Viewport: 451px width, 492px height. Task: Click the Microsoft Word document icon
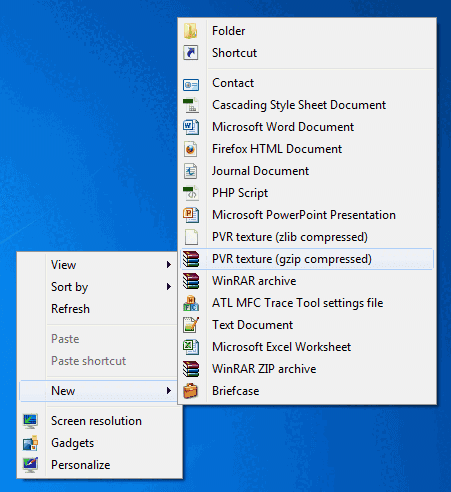coord(191,127)
